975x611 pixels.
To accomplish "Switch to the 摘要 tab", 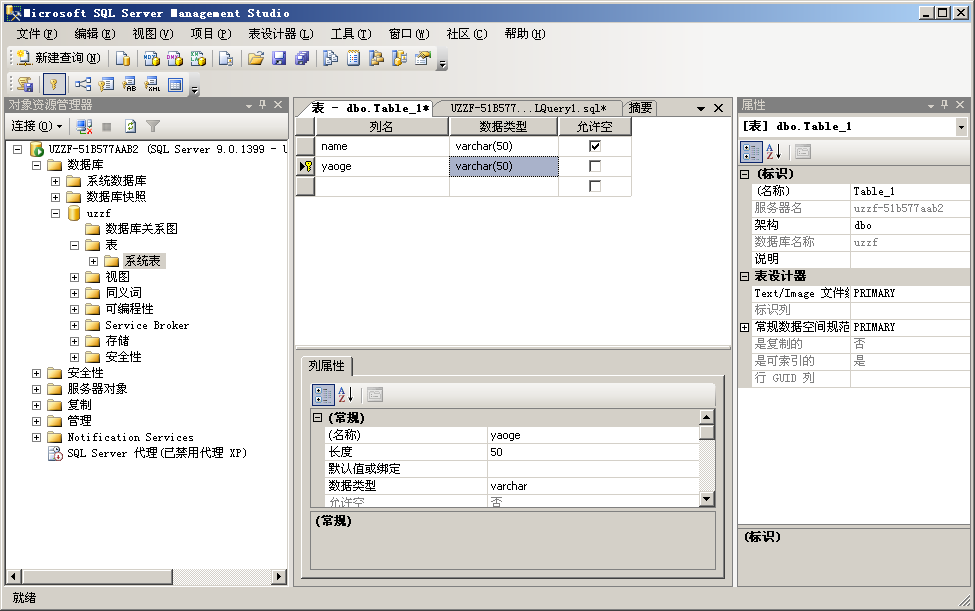I will [x=640, y=108].
